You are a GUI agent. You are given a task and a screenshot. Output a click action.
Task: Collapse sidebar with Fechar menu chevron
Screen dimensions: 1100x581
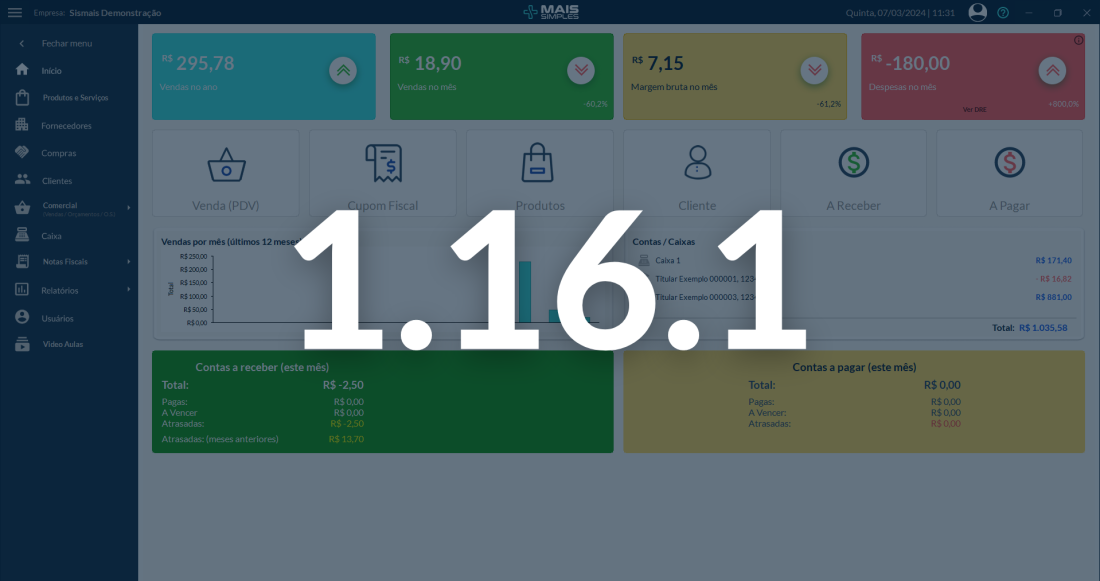(x=22, y=44)
